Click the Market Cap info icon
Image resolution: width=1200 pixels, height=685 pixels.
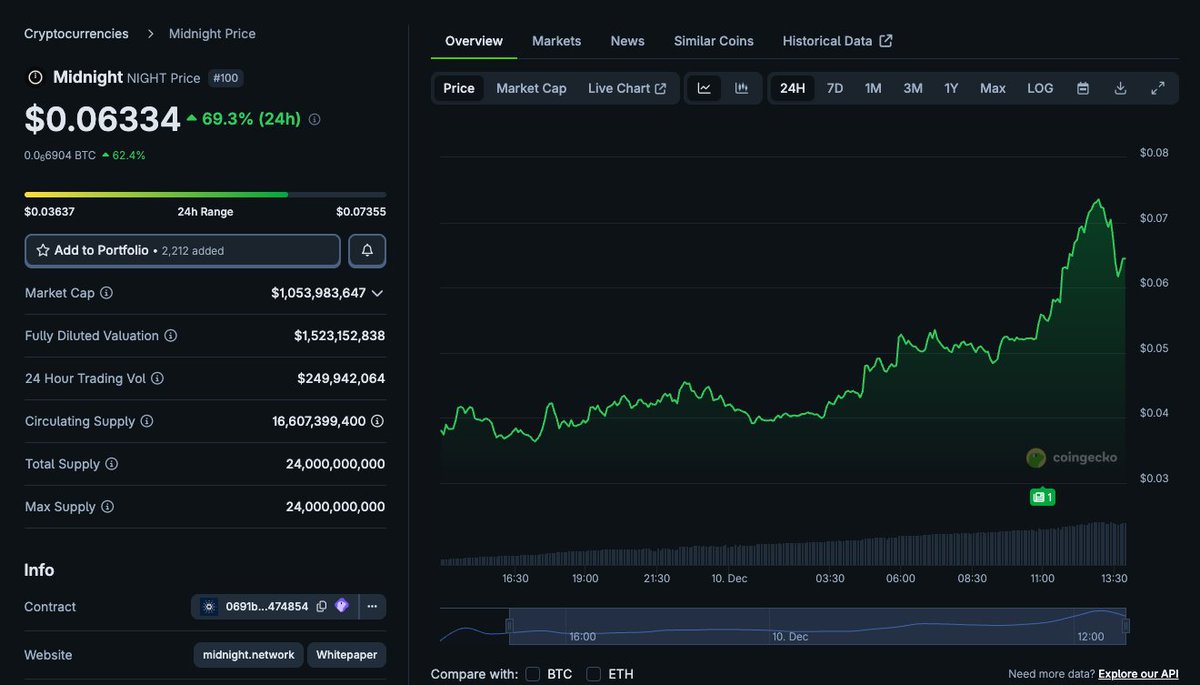106,293
